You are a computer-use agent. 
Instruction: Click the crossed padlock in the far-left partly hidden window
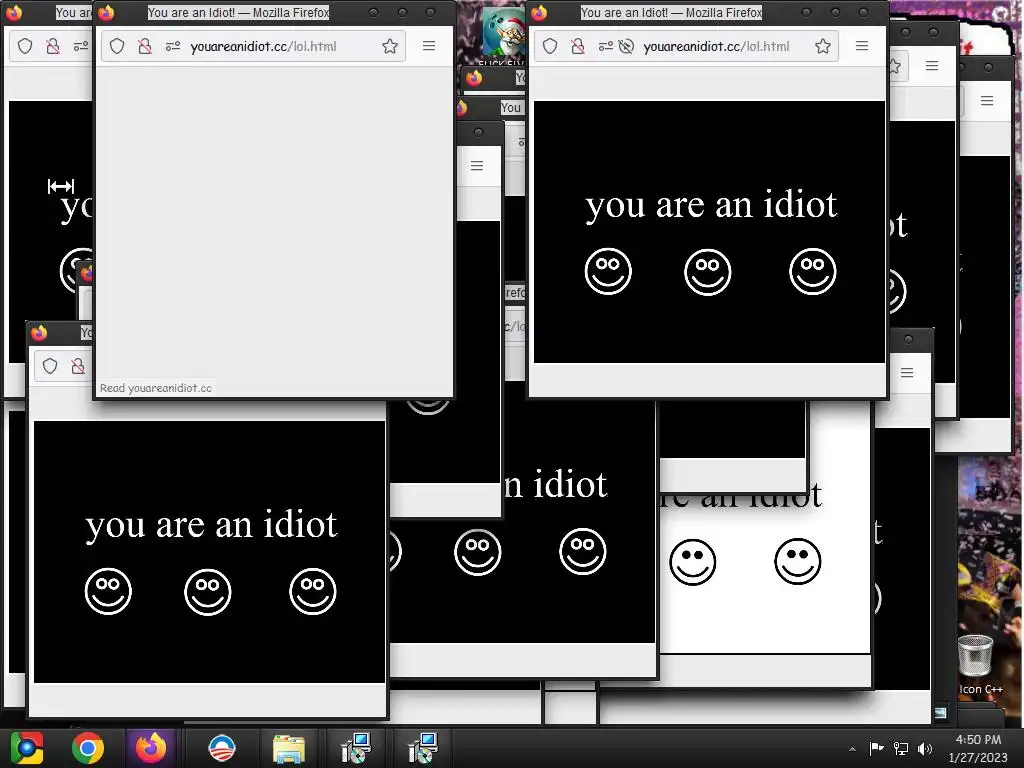point(53,46)
